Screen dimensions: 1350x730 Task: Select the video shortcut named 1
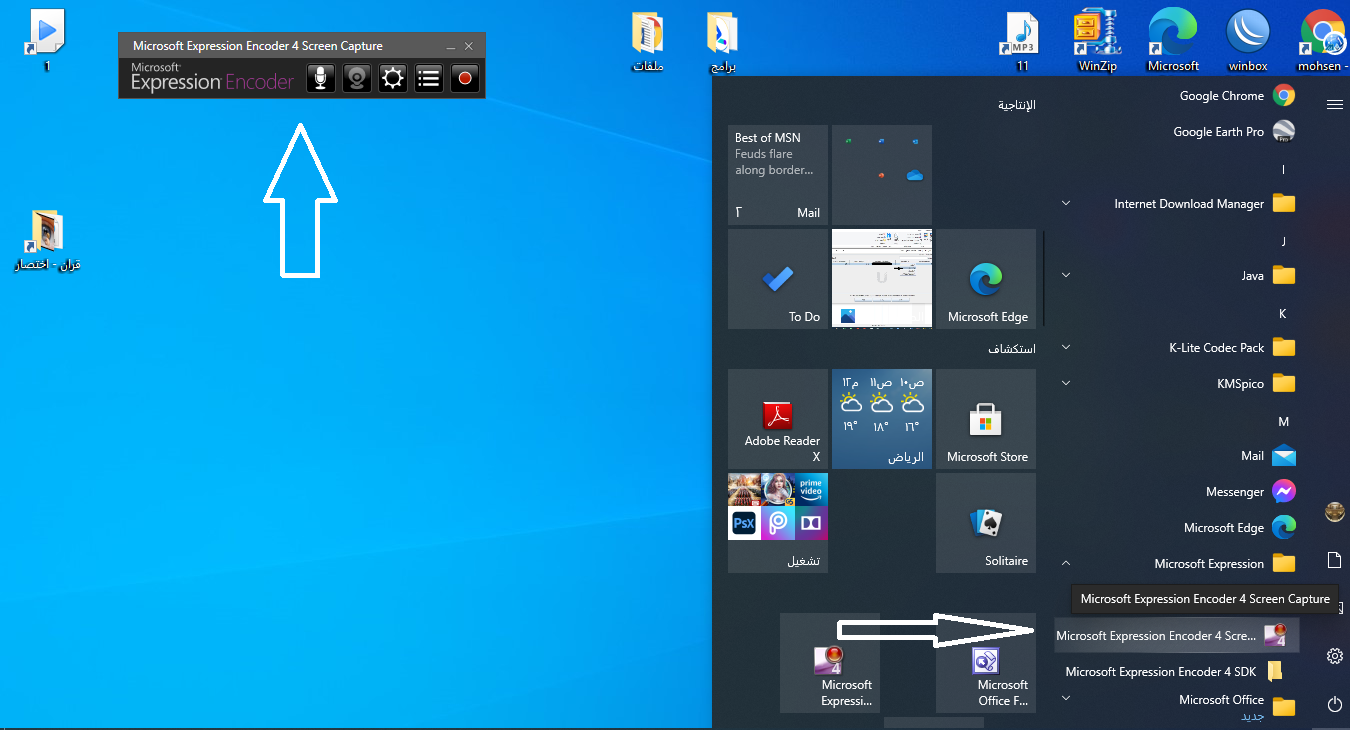click(x=46, y=41)
